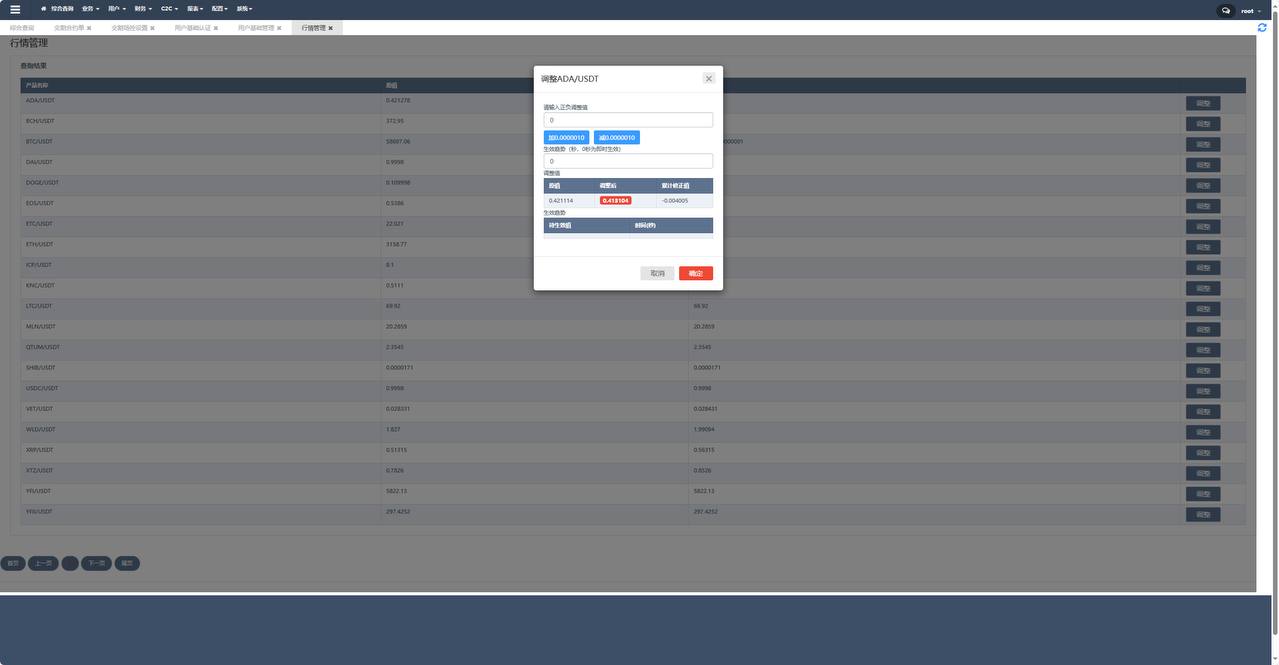
Task: Click the blue refresh icon
Action: 1262,28
